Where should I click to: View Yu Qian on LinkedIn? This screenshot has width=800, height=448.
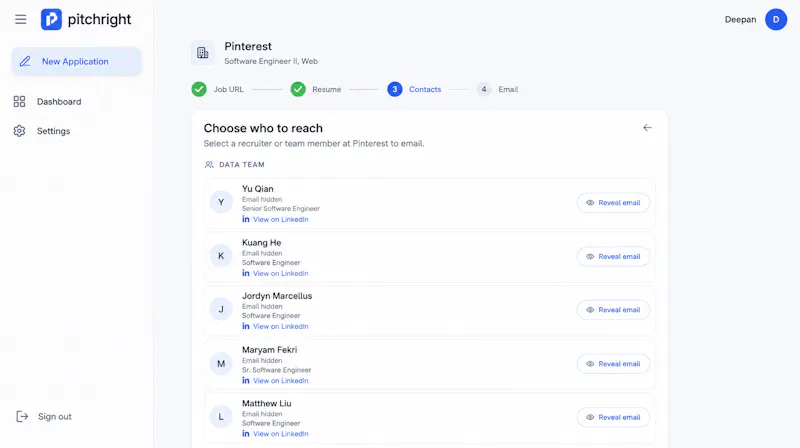click(281, 219)
